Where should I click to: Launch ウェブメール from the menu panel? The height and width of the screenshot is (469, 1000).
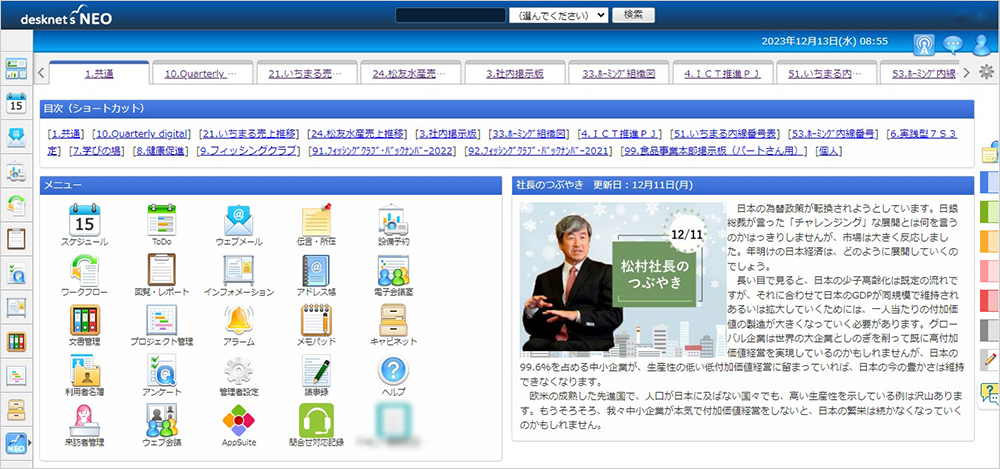239,225
